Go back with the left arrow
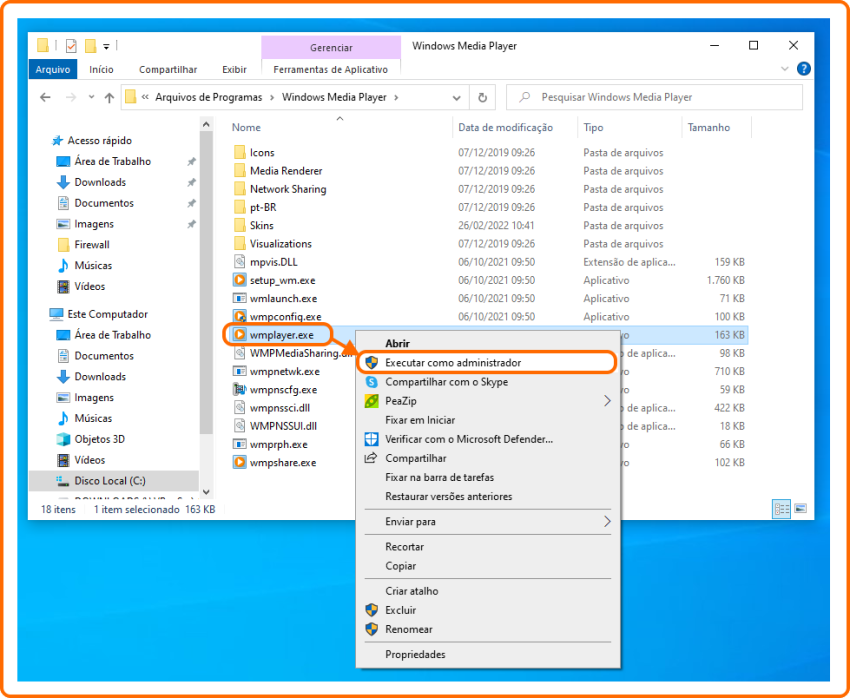850x698 pixels. (x=46, y=98)
